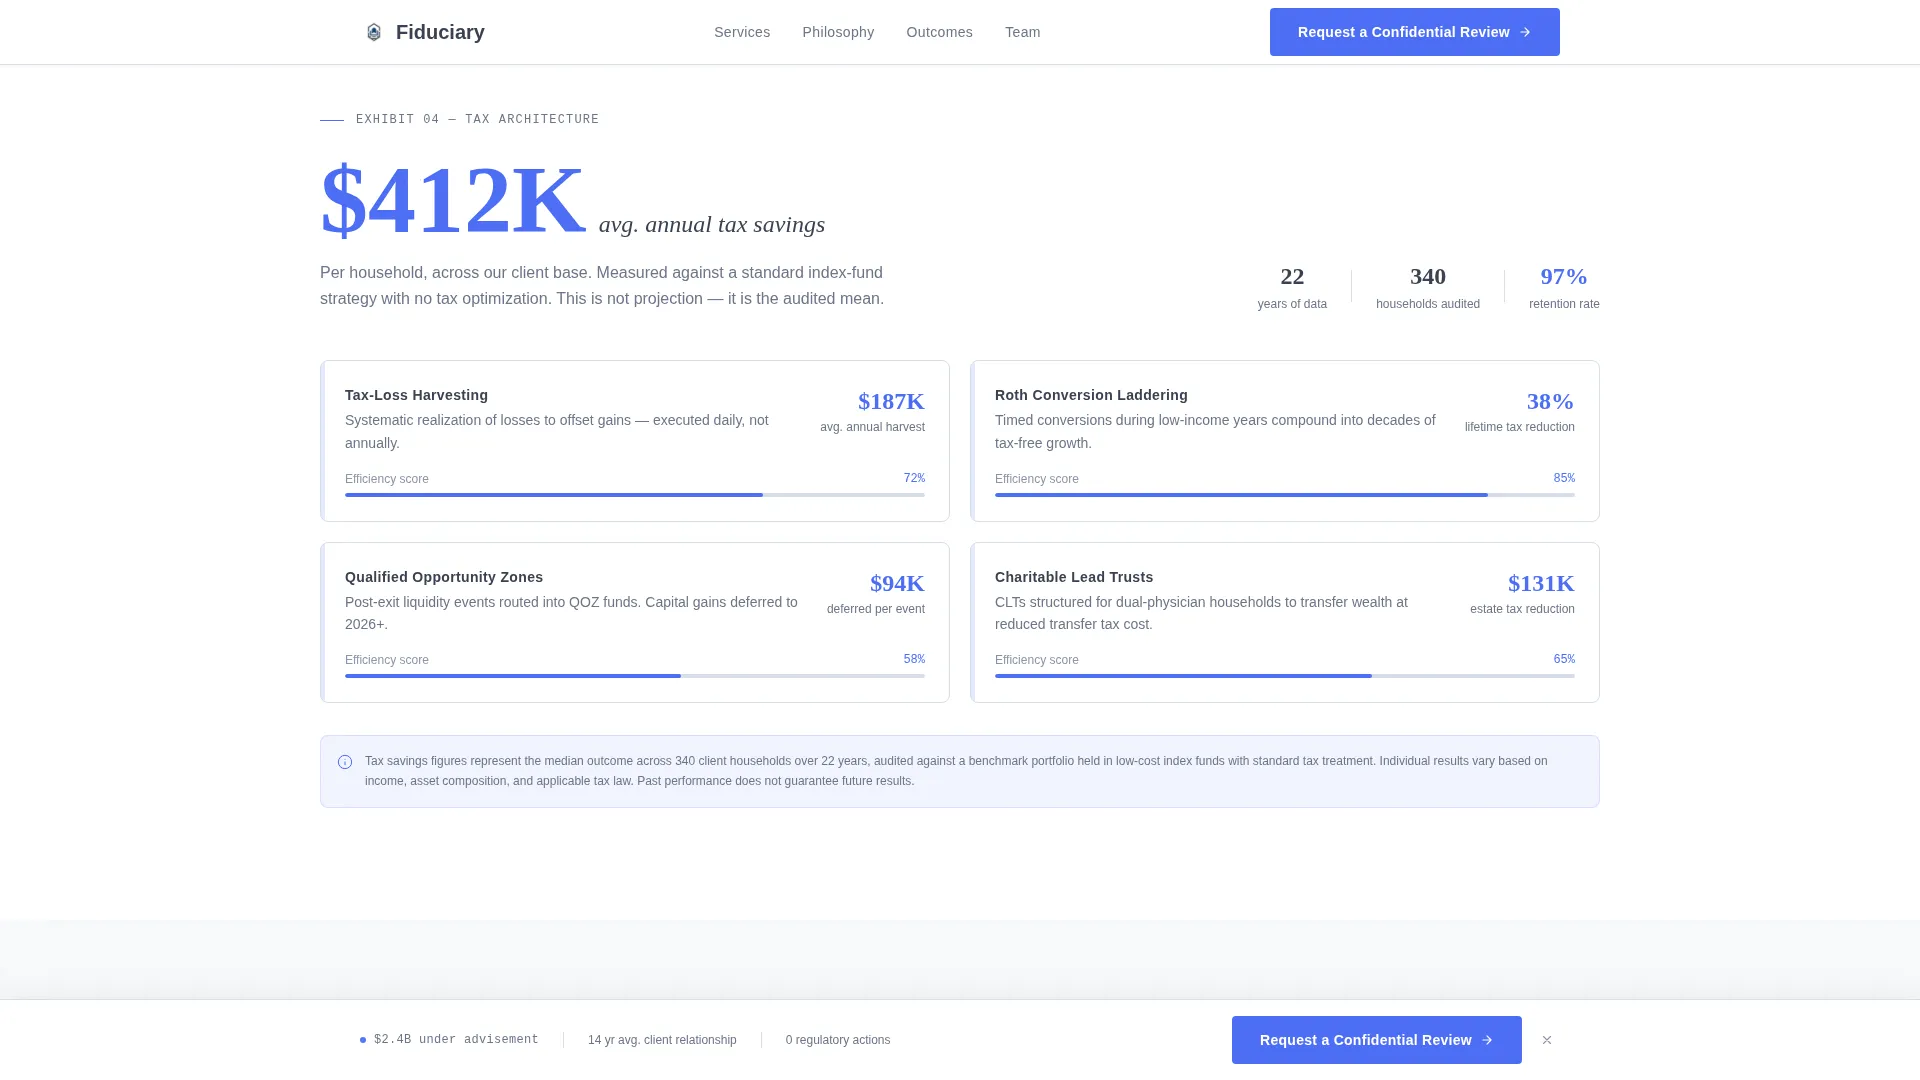Click the Fiduciary shield logo icon

(x=374, y=32)
